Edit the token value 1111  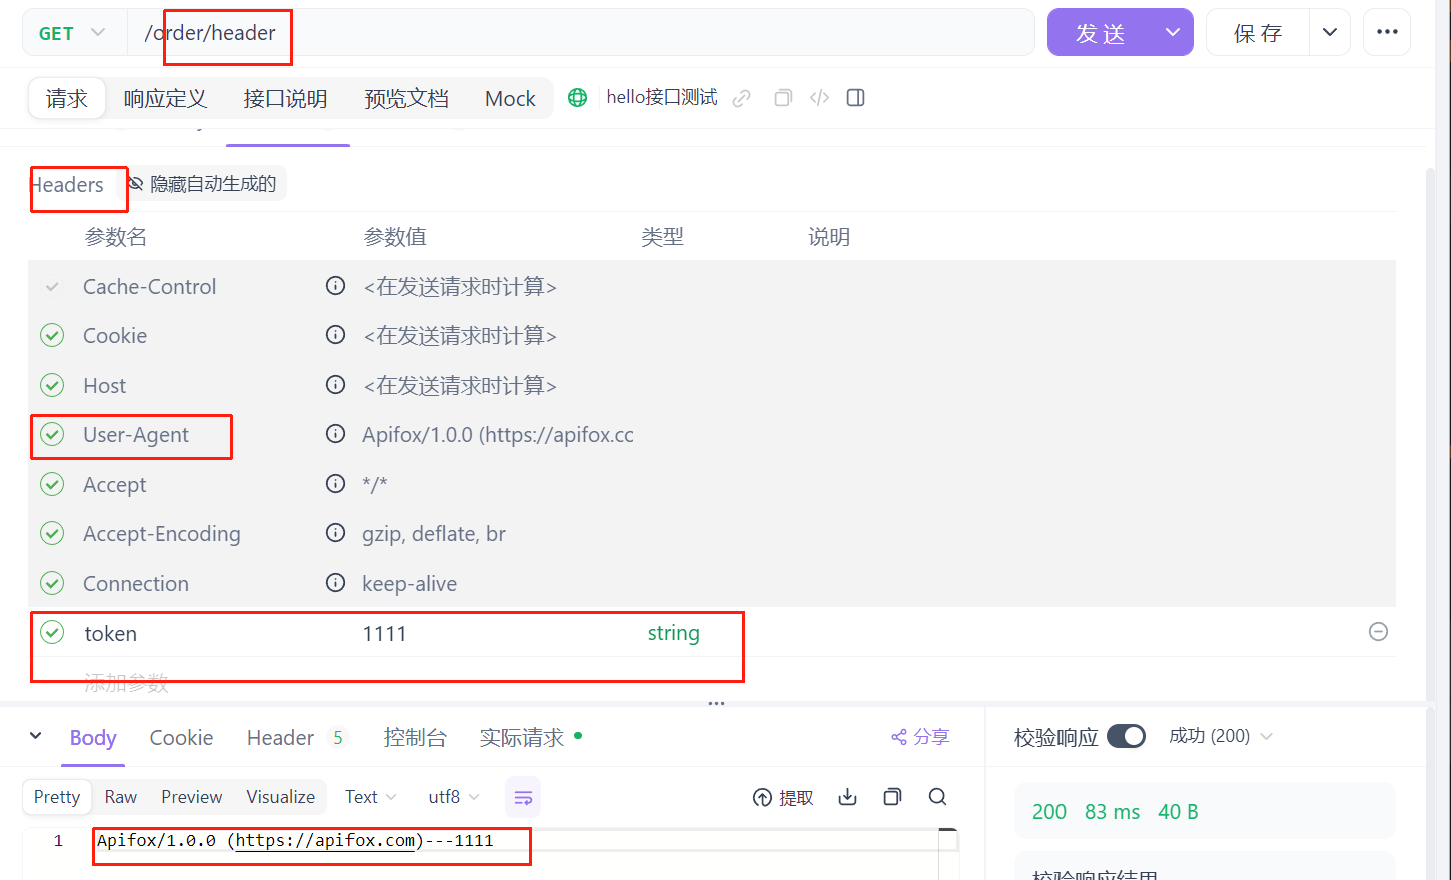(384, 633)
